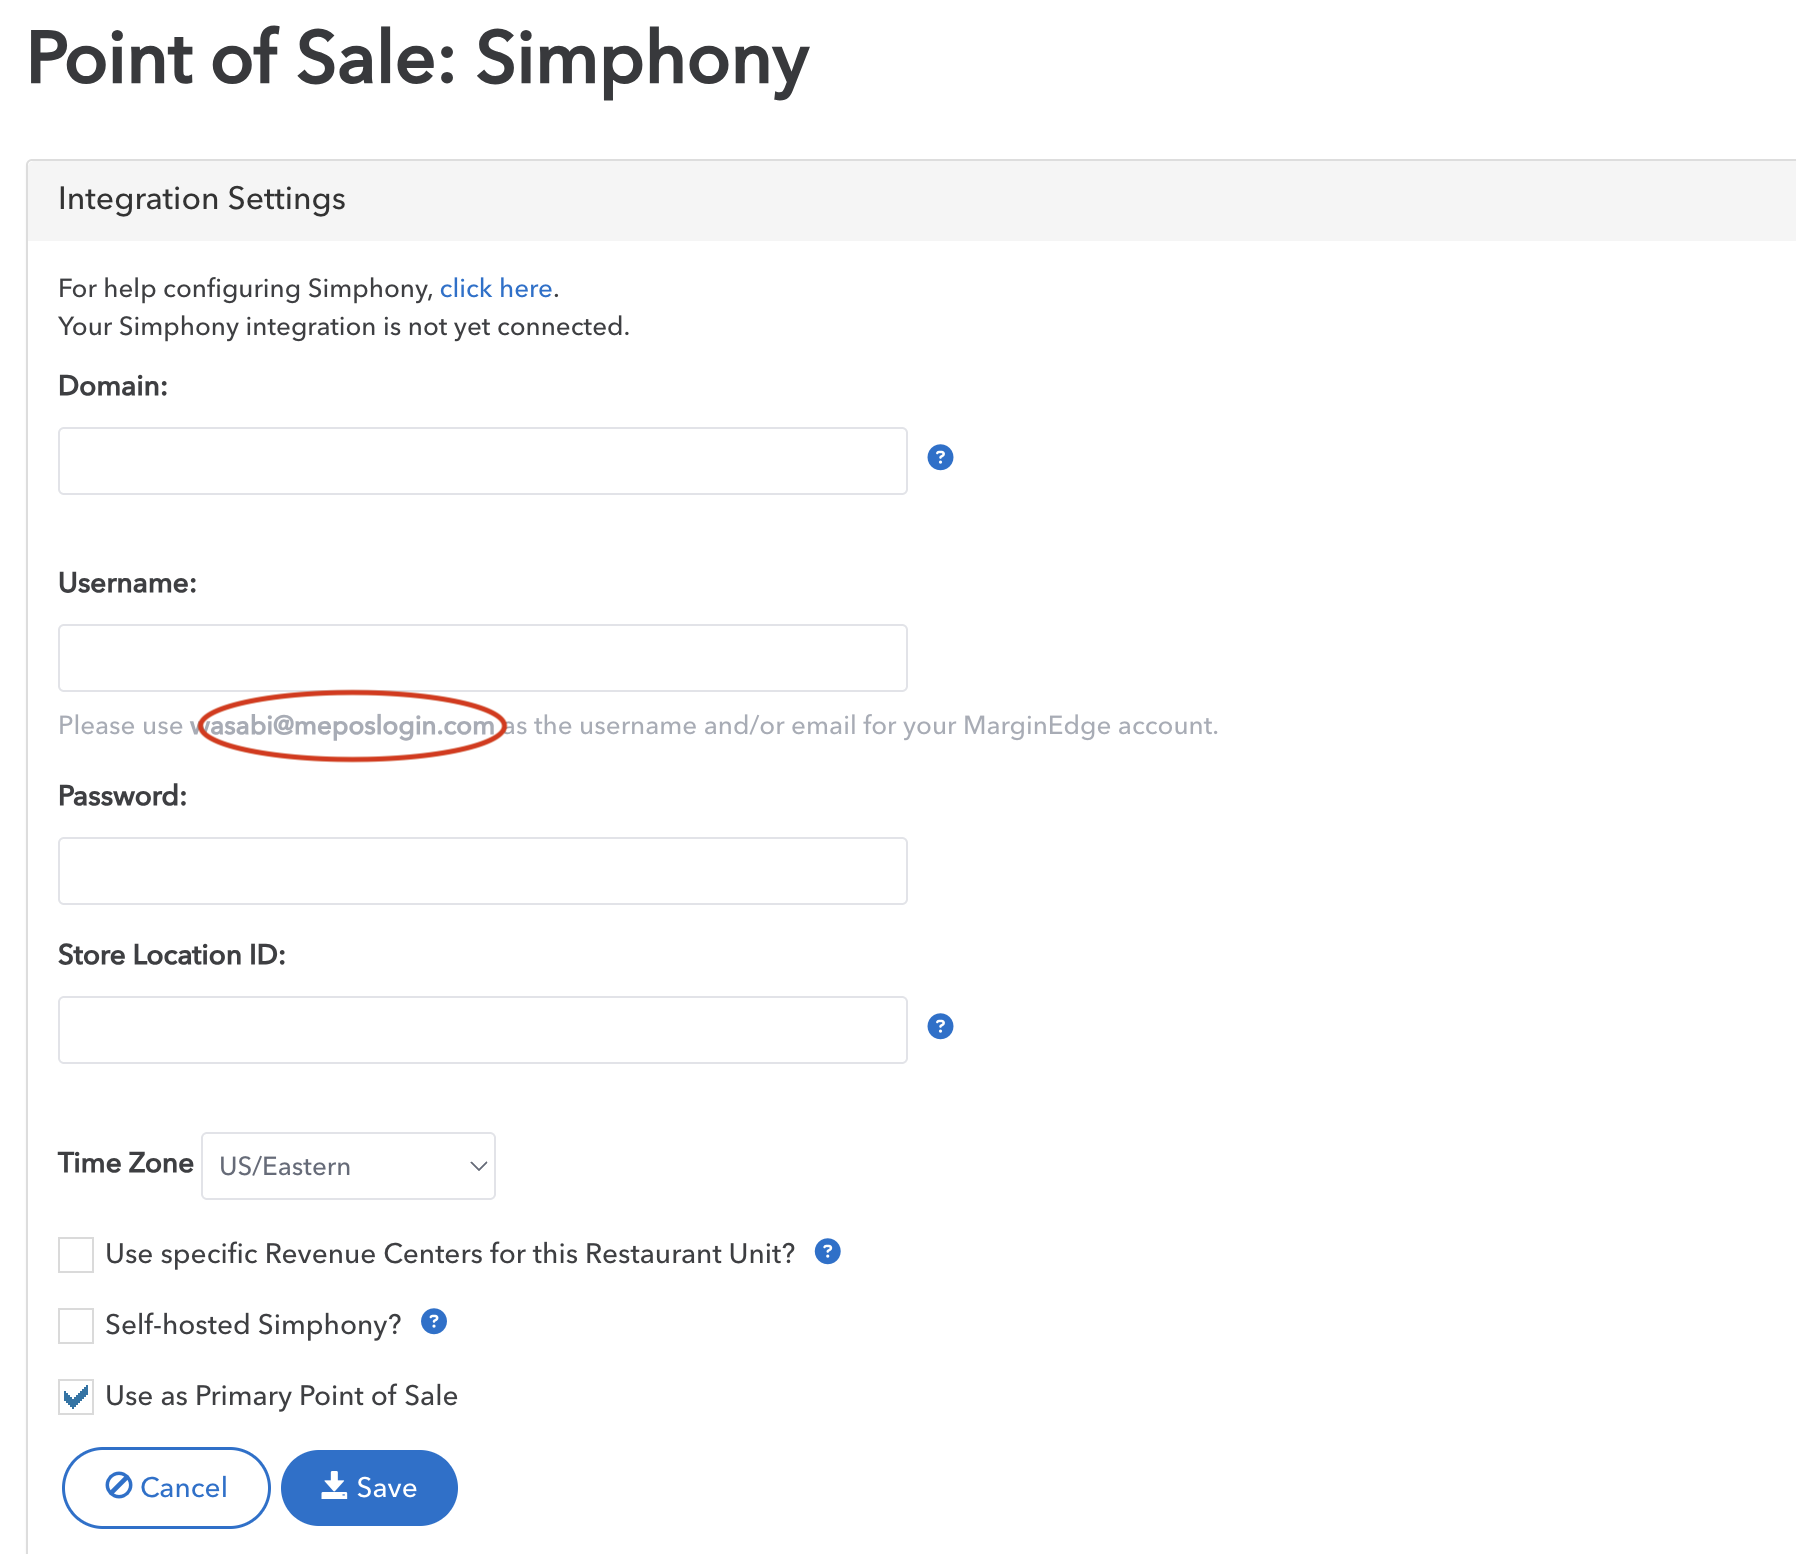Open the Time Zone dropdown
Viewport: 1796px width, 1554px height.
tap(348, 1166)
